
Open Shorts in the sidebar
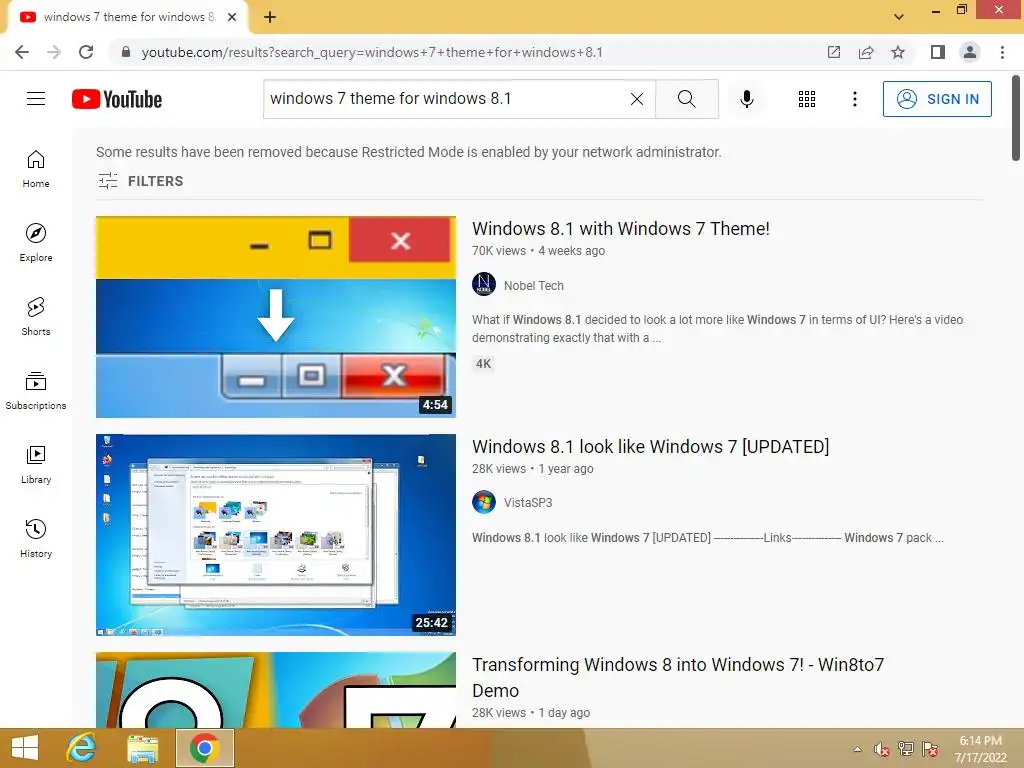pos(36,316)
